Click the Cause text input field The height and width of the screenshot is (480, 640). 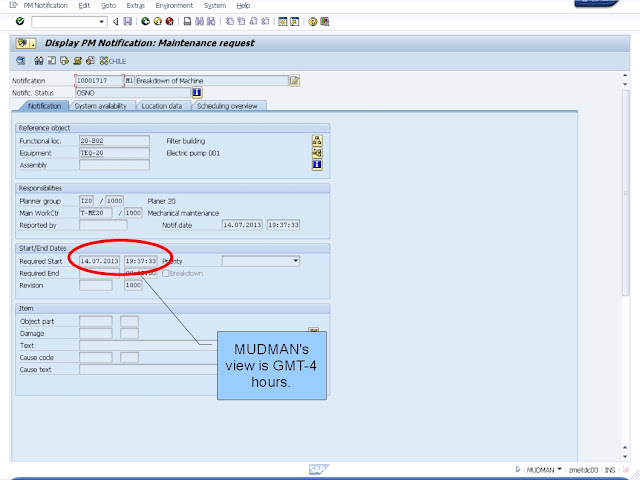(148, 369)
